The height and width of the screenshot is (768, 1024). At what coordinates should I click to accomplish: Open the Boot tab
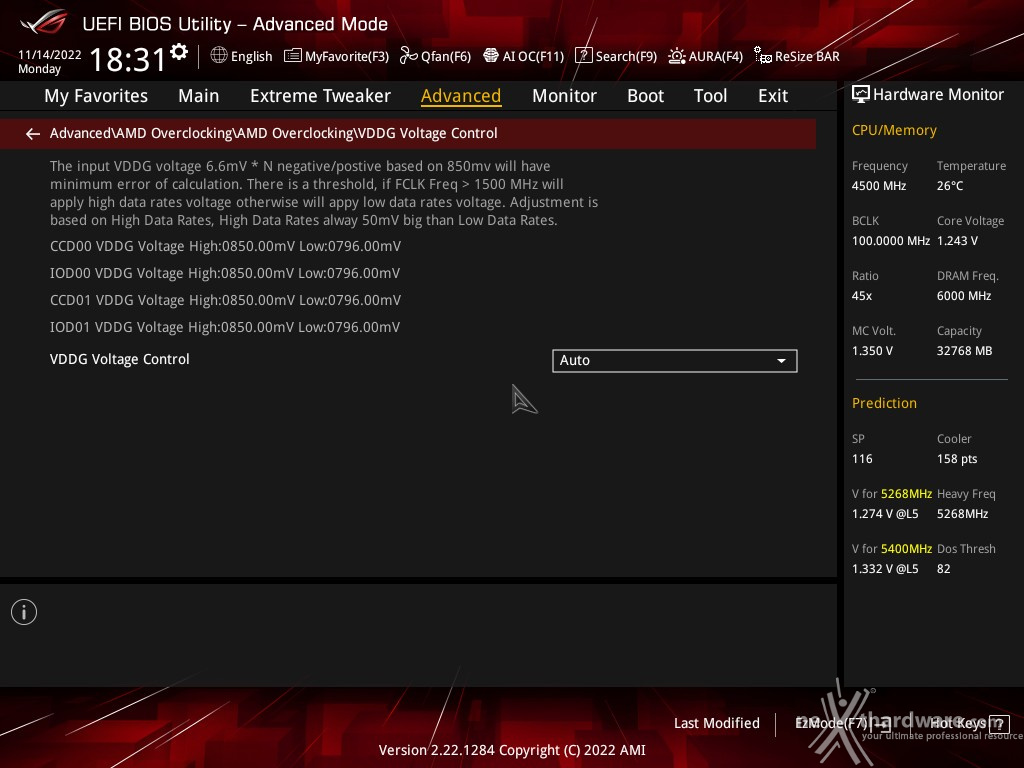tap(645, 96)
